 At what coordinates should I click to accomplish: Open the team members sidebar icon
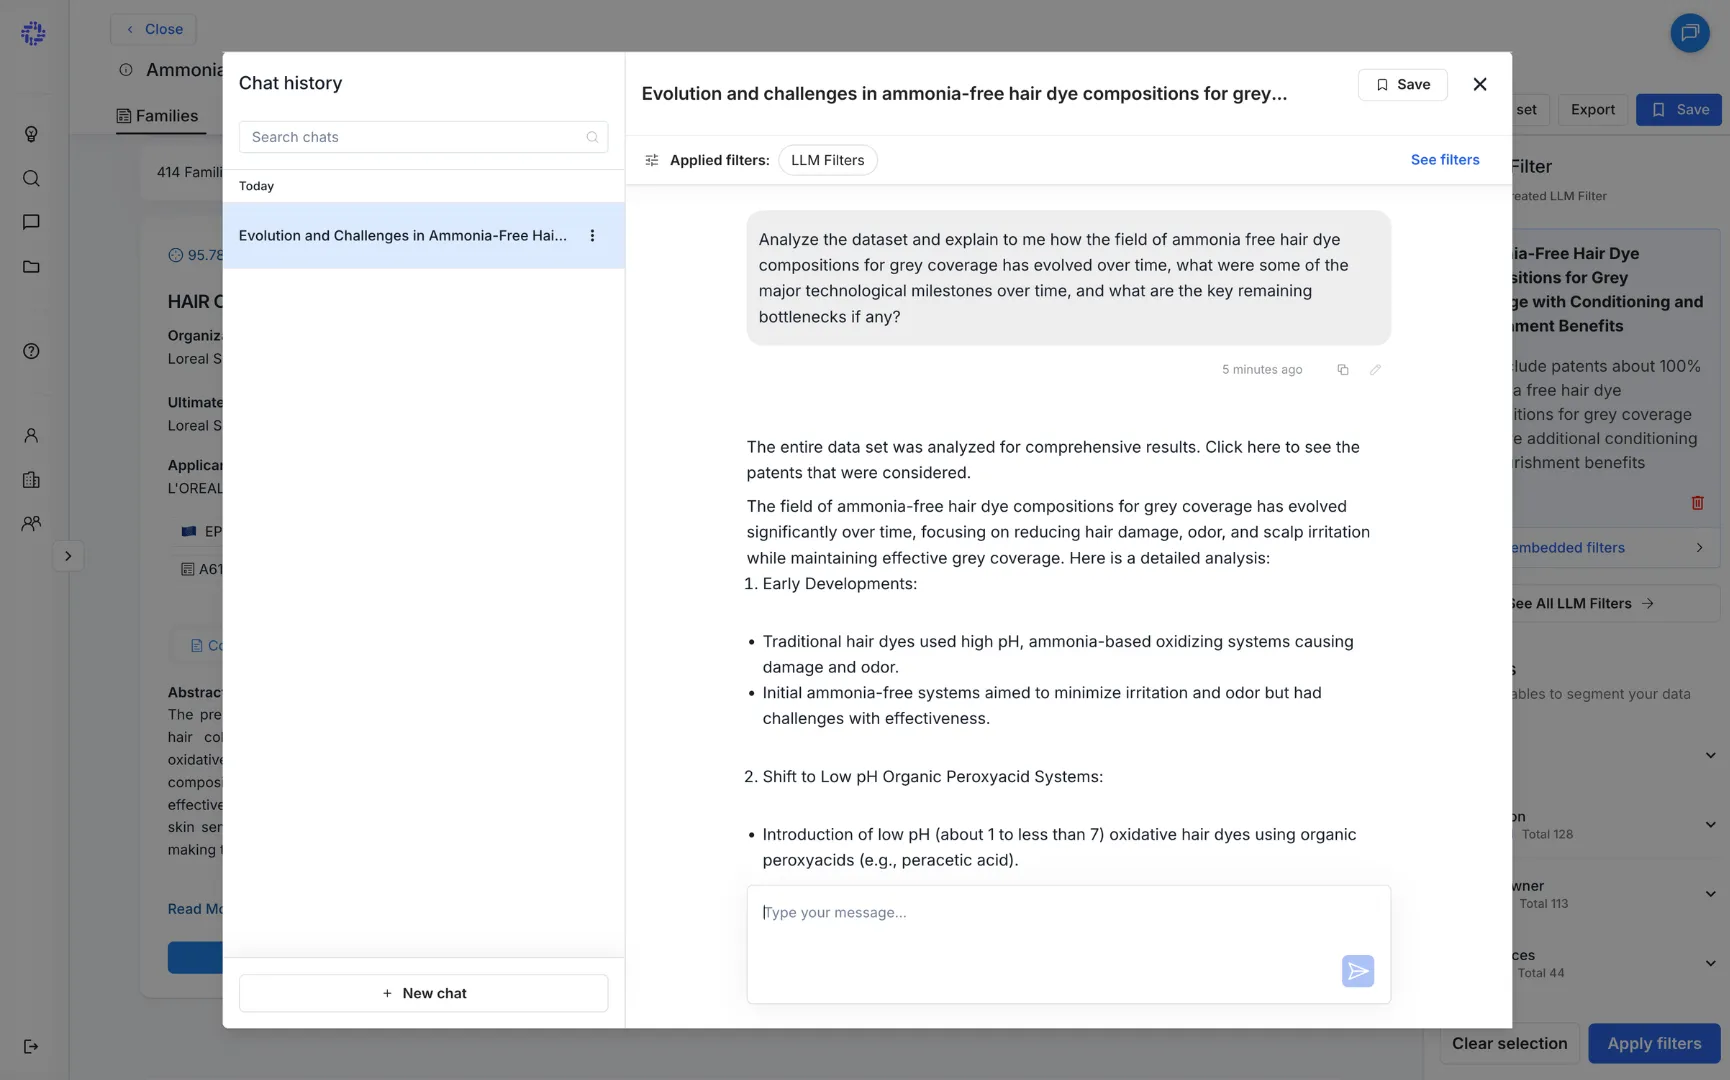tap(31, 523)
